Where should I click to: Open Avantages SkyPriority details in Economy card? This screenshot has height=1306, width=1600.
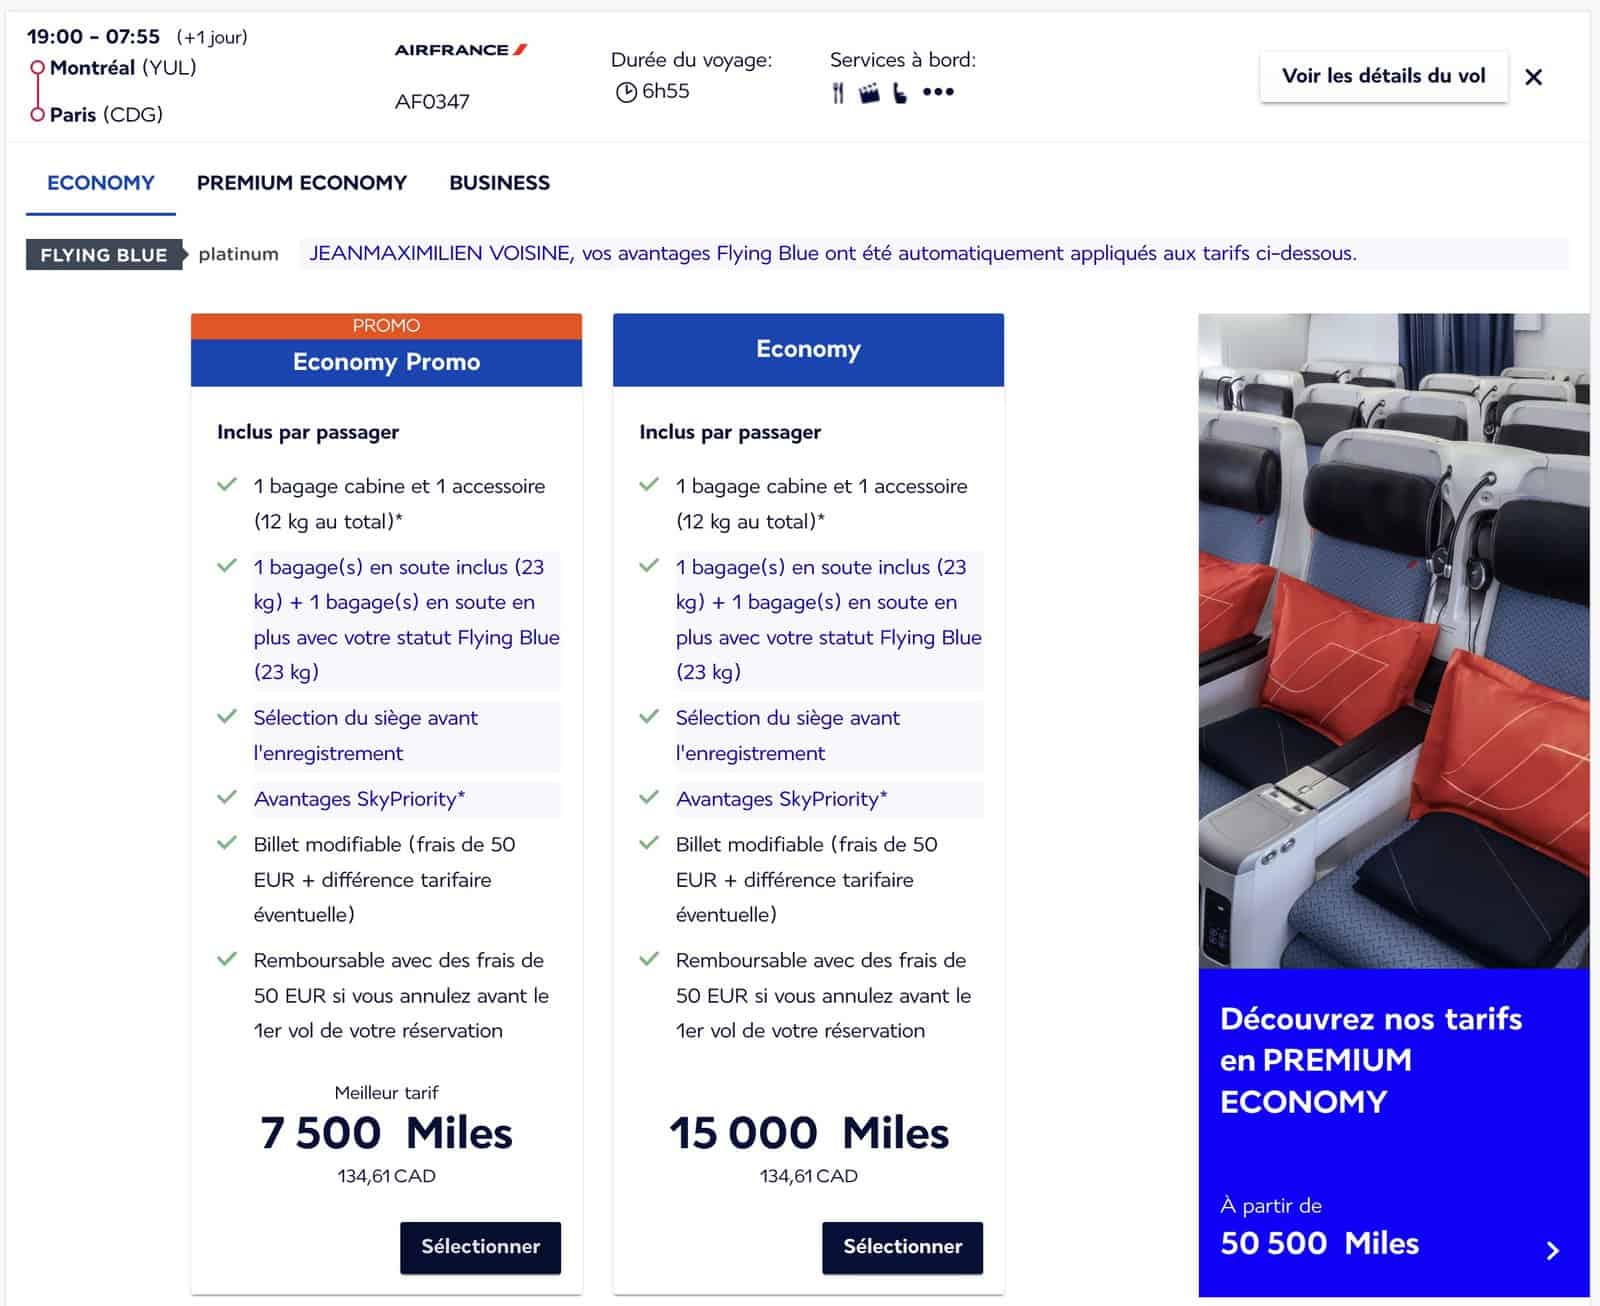(781, 799)
